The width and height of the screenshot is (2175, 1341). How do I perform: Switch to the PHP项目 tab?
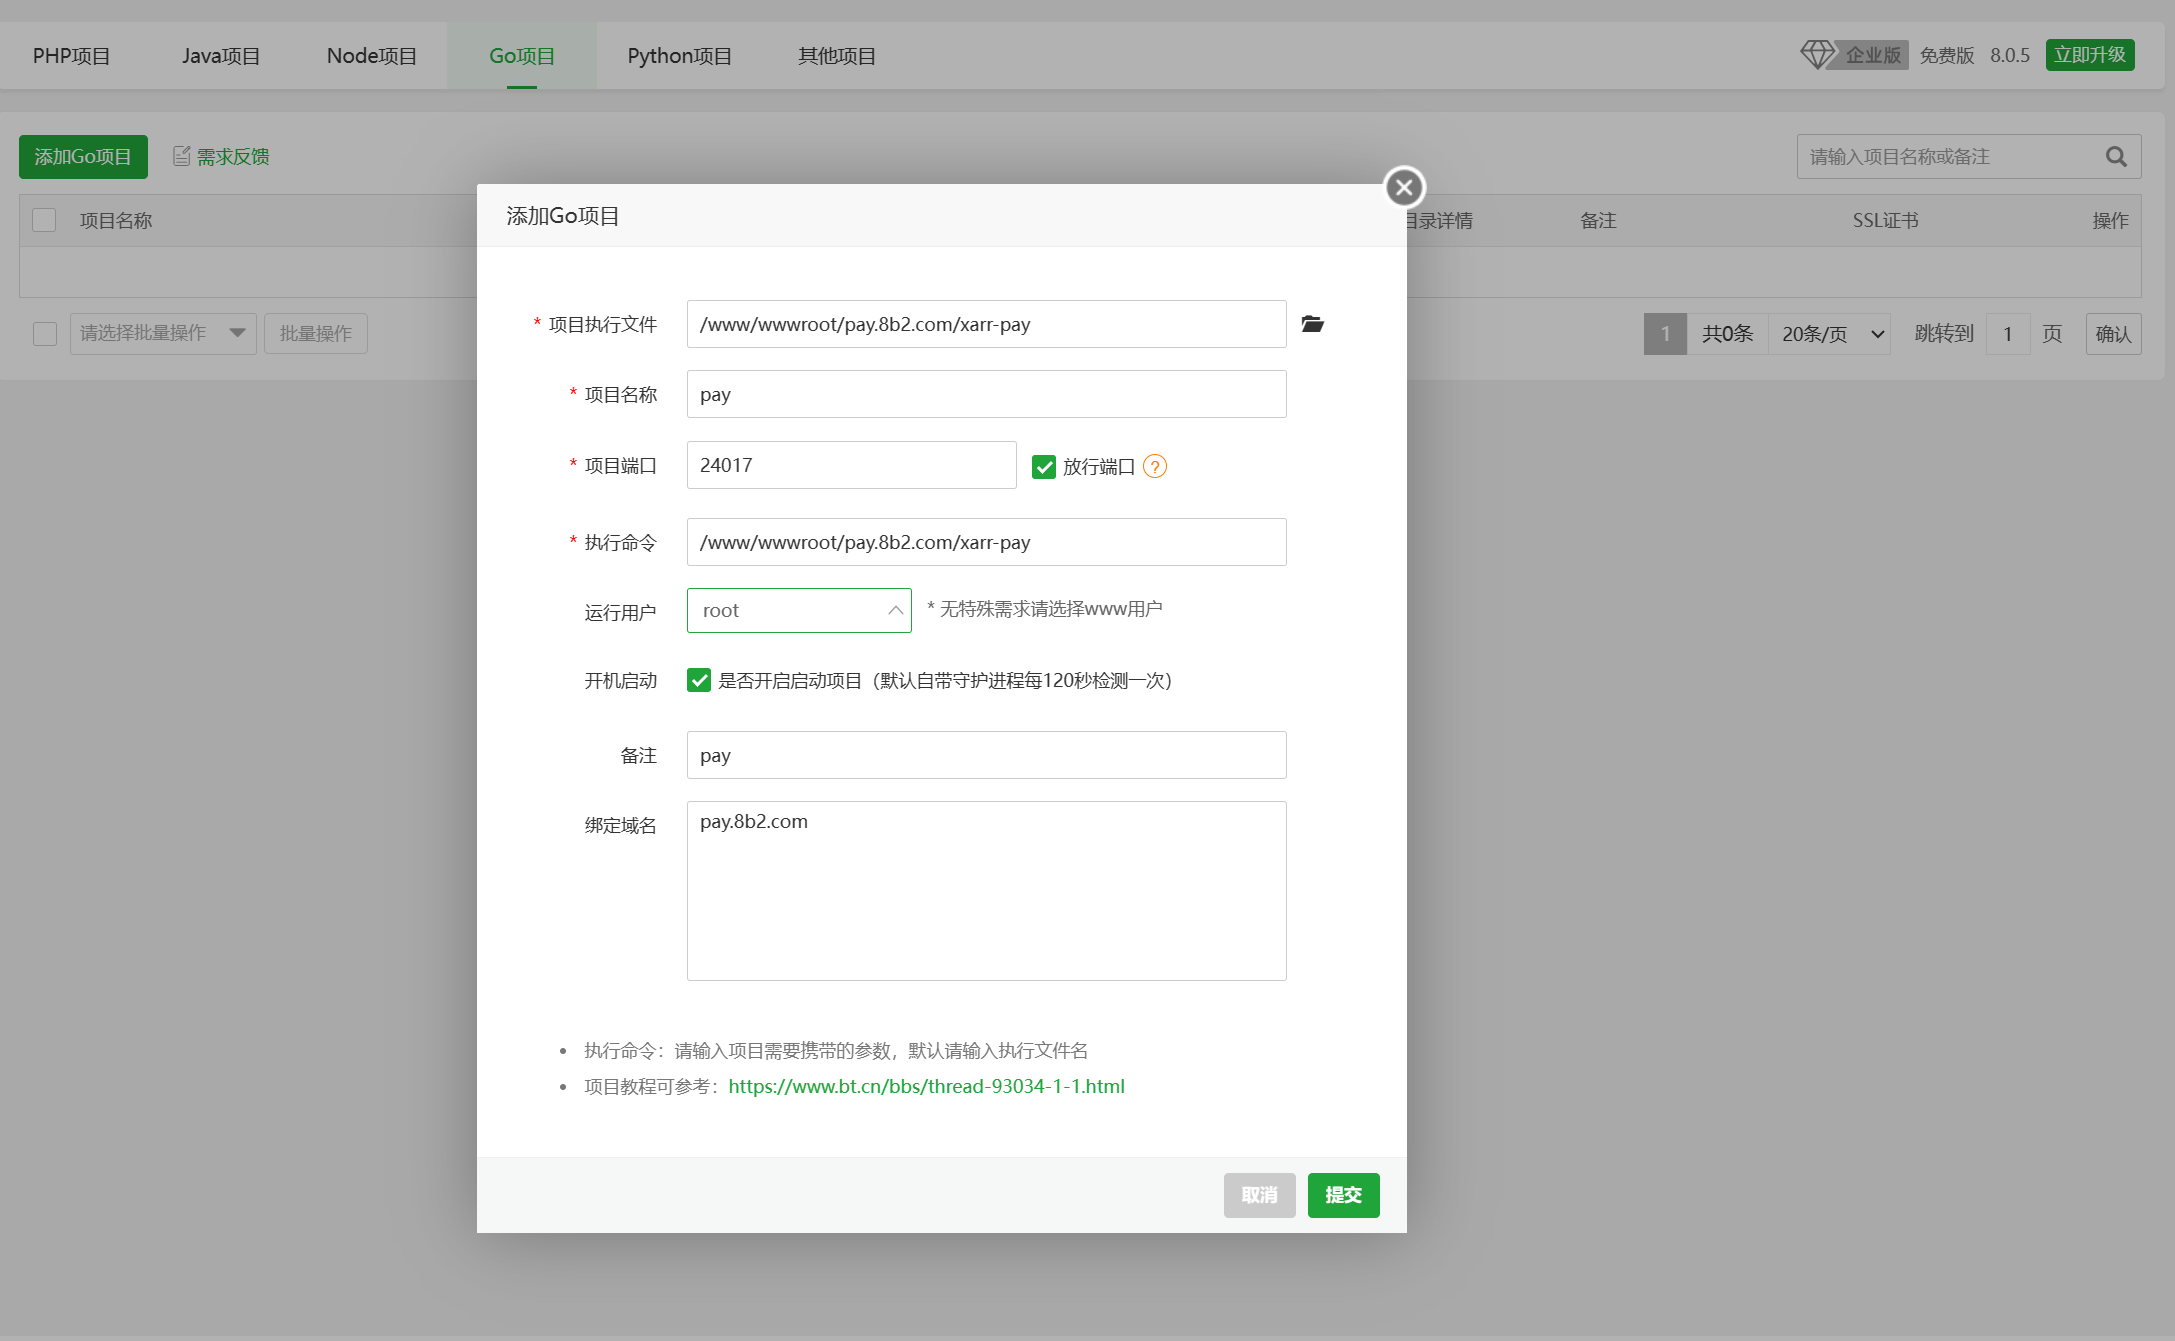click(x=71, y=55)
